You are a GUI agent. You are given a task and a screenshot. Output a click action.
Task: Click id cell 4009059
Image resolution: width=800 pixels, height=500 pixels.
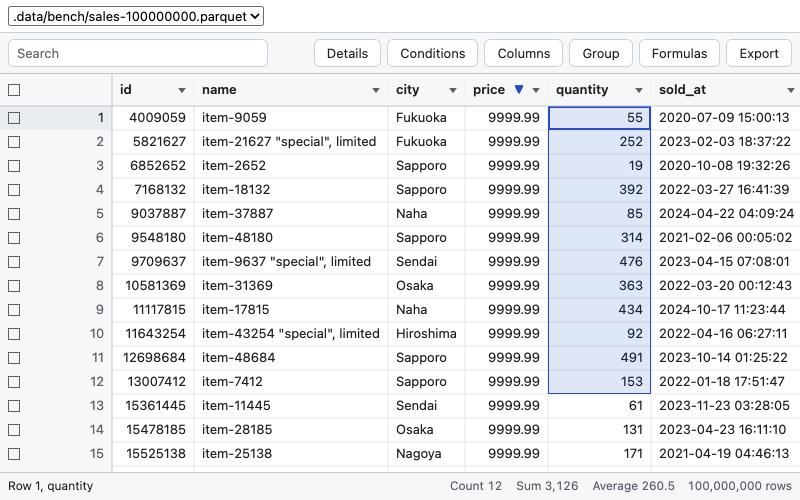click(x=153, y=118)
